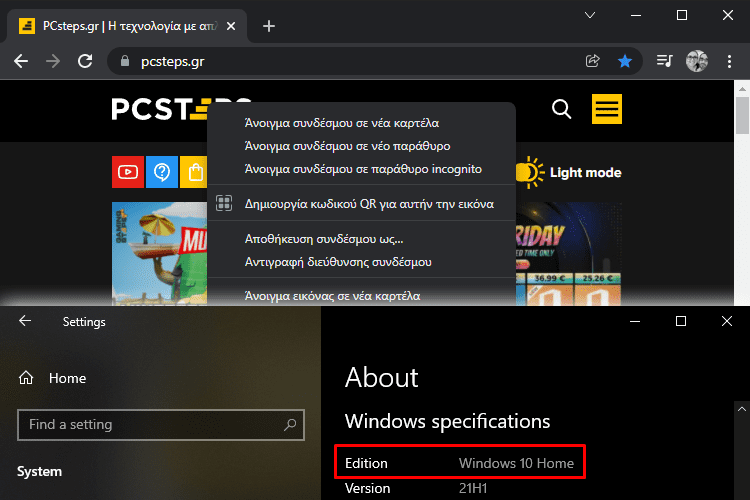Click the 'Edition' label in Settings
750x500 pixels.
pos(366,463)
